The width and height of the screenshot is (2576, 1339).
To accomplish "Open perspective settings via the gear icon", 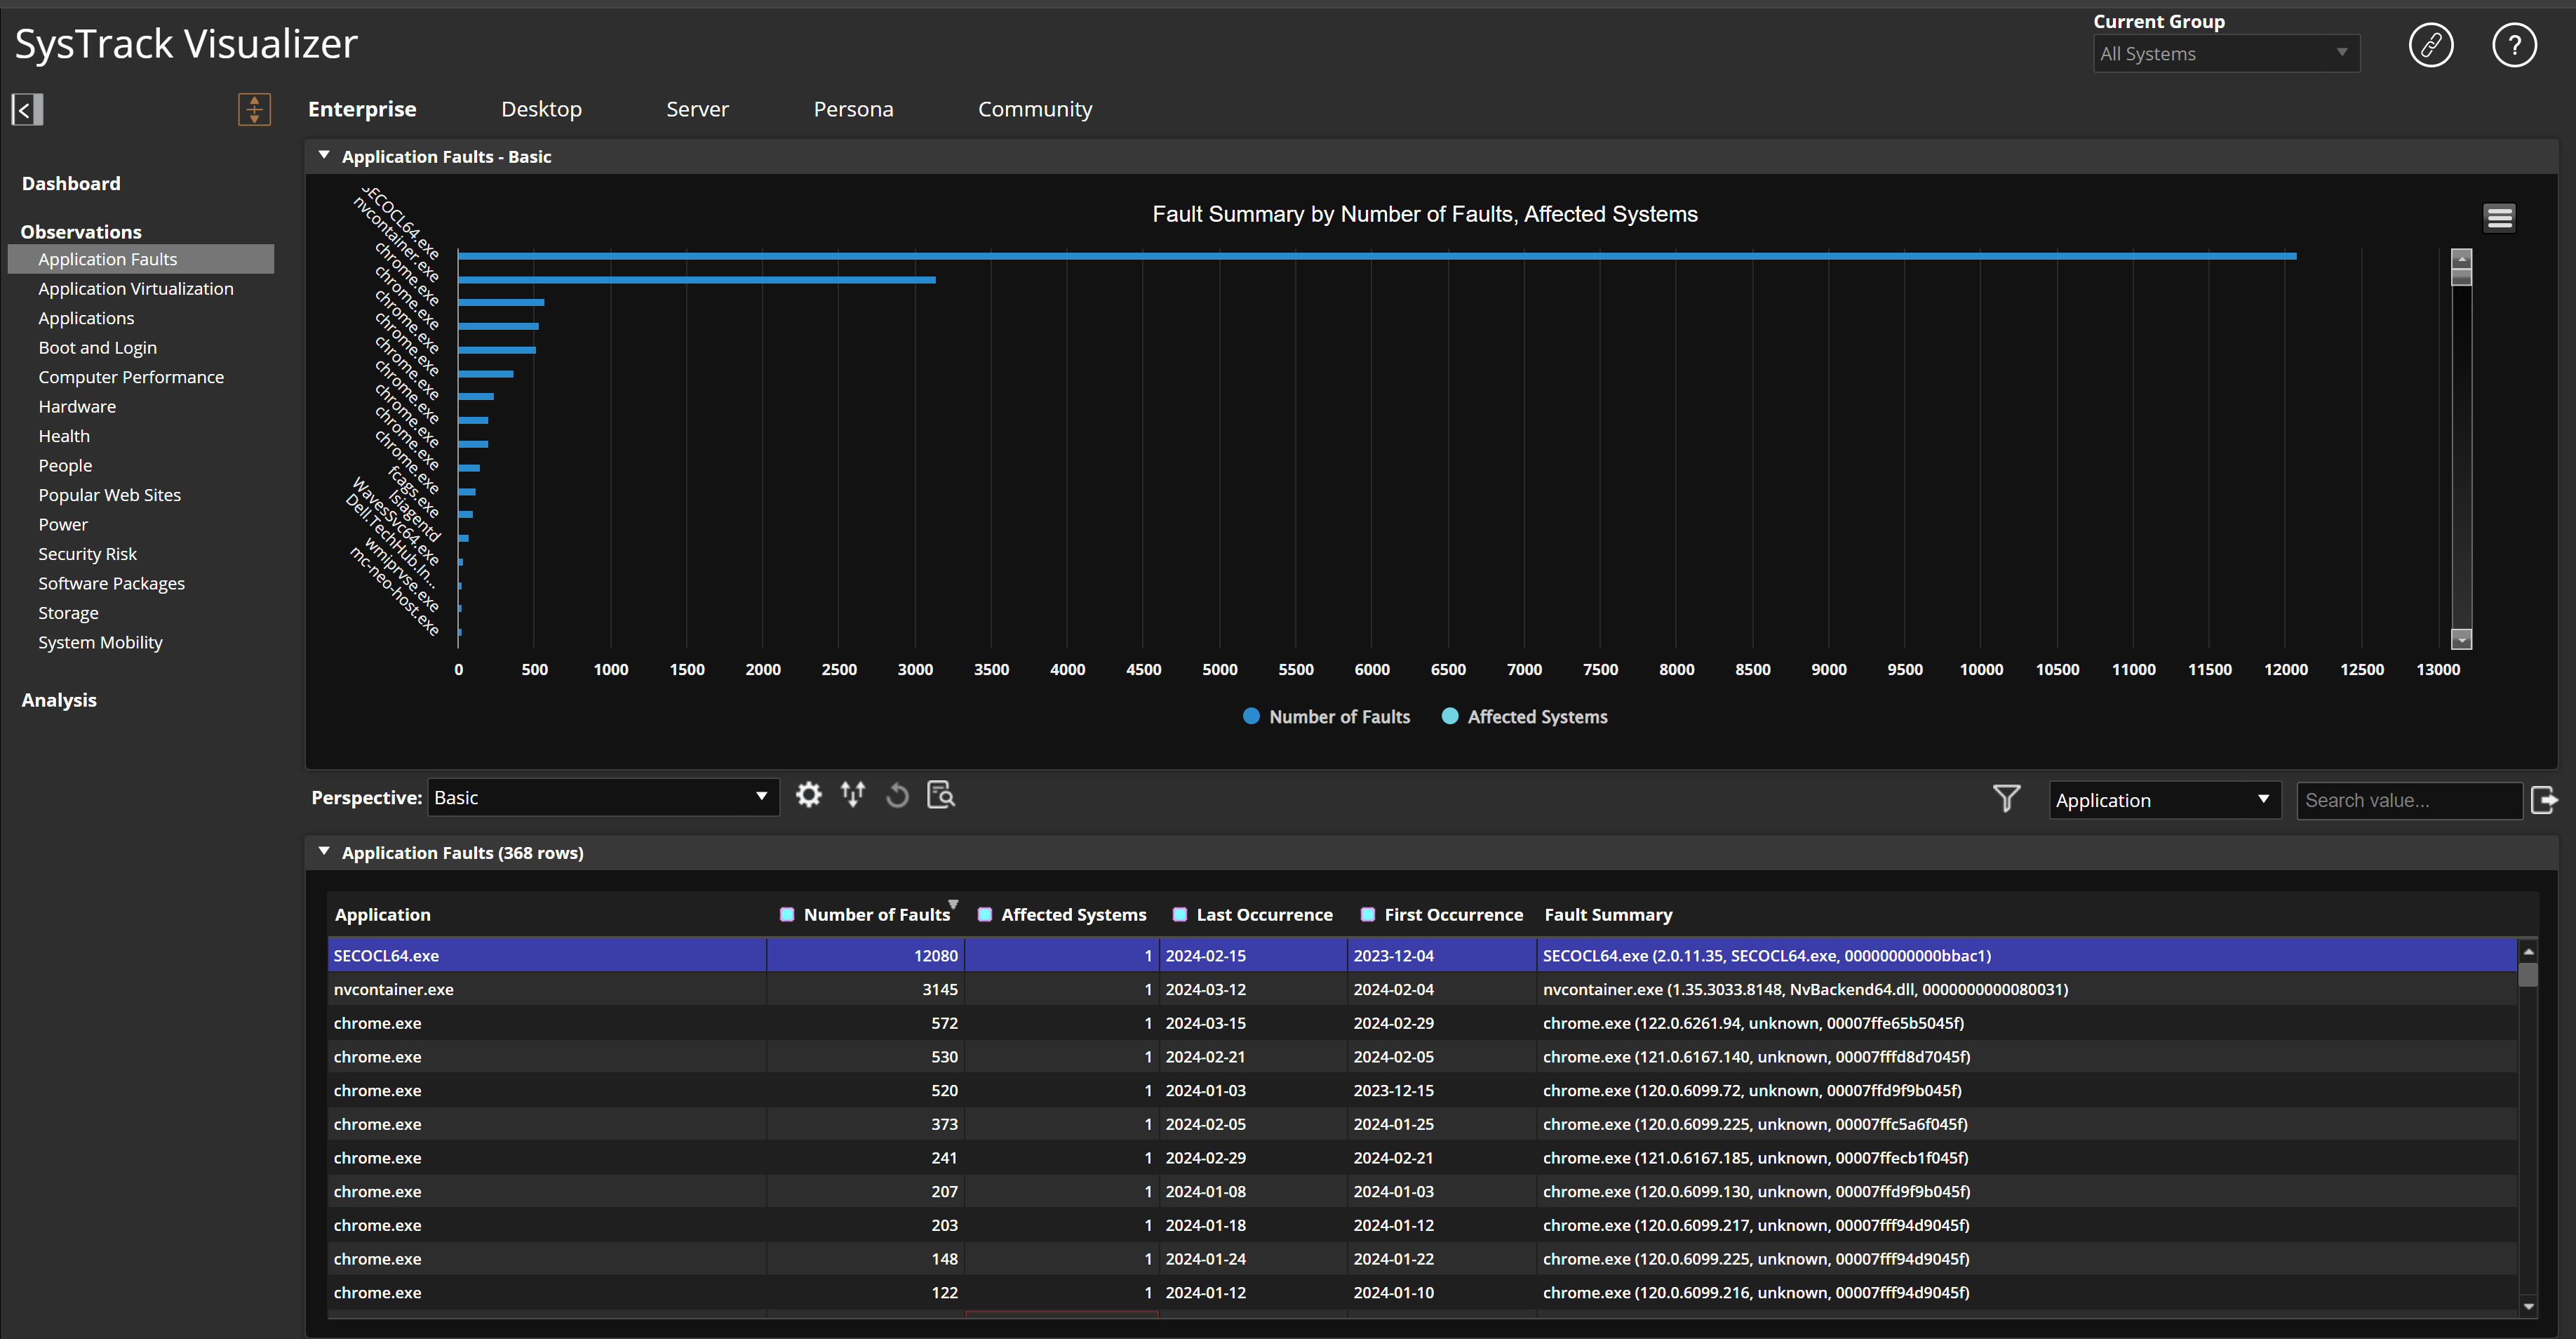I will coord(809,795).
